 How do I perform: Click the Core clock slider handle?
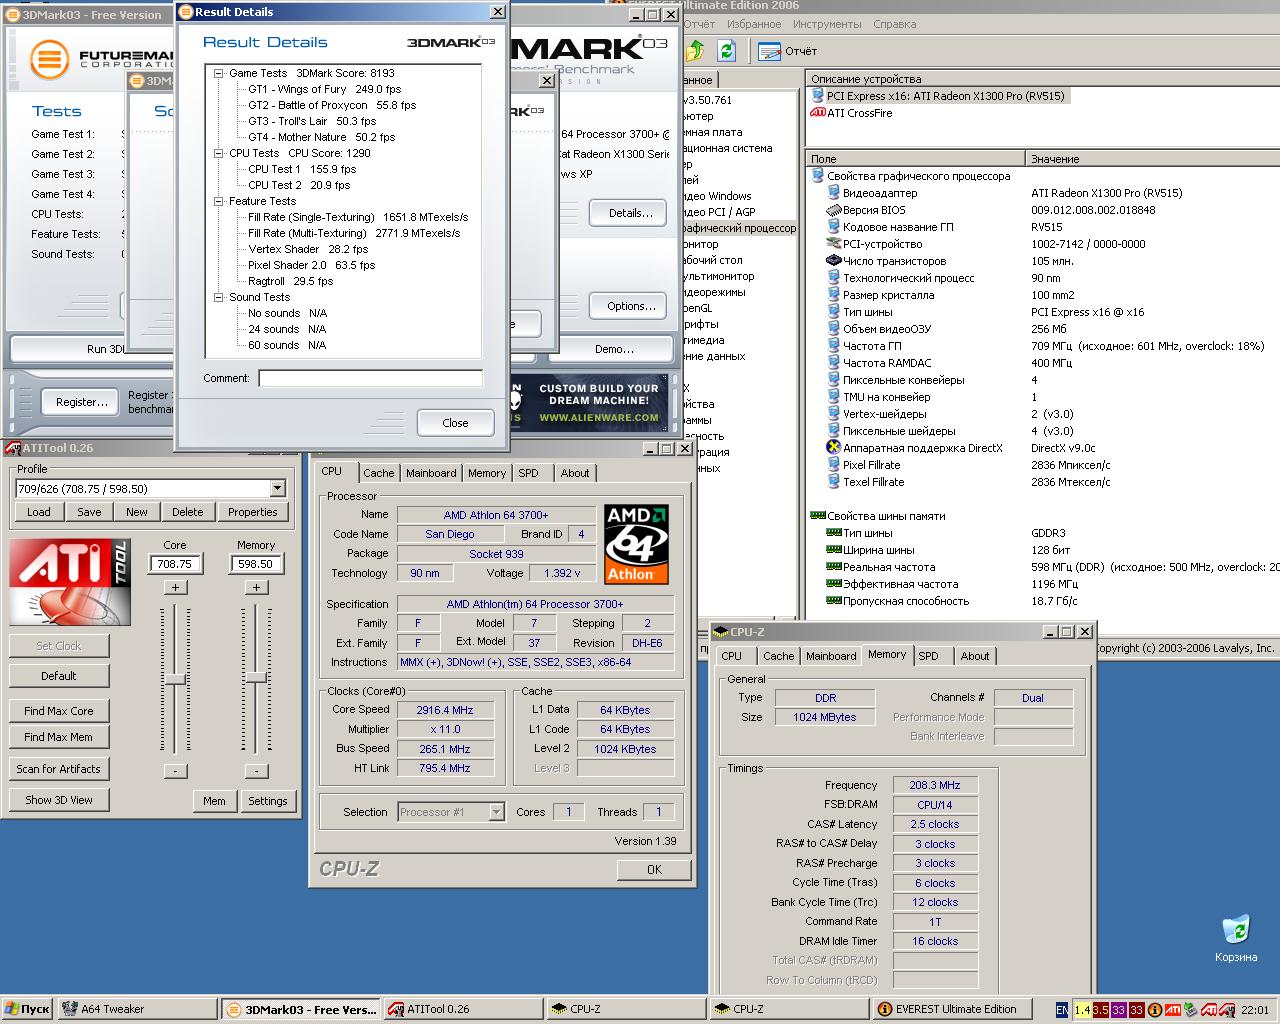175,678
